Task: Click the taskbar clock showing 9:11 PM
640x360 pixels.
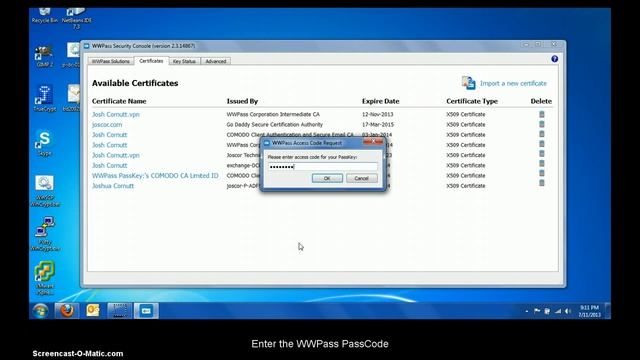Action: (589, 311)
